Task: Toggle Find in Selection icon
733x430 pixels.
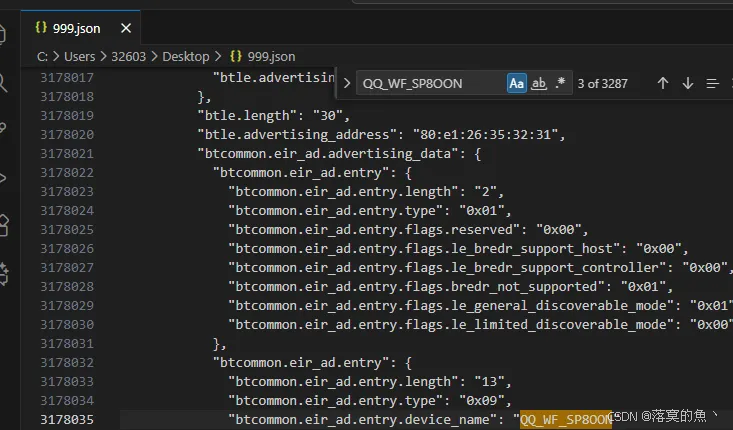Action: (712, 83)
